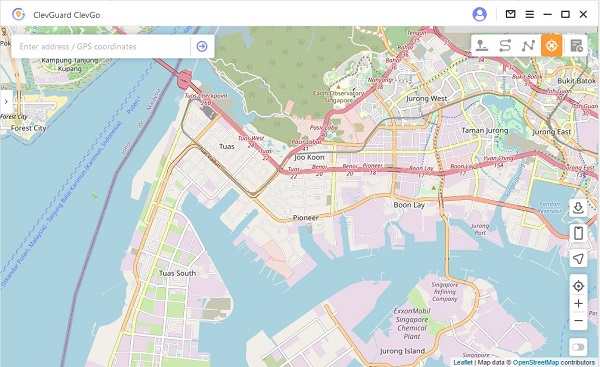This screenshot has width=600, height=367.
Task: Toggle the switch at bottom right
Action: (x=578, y=347)
